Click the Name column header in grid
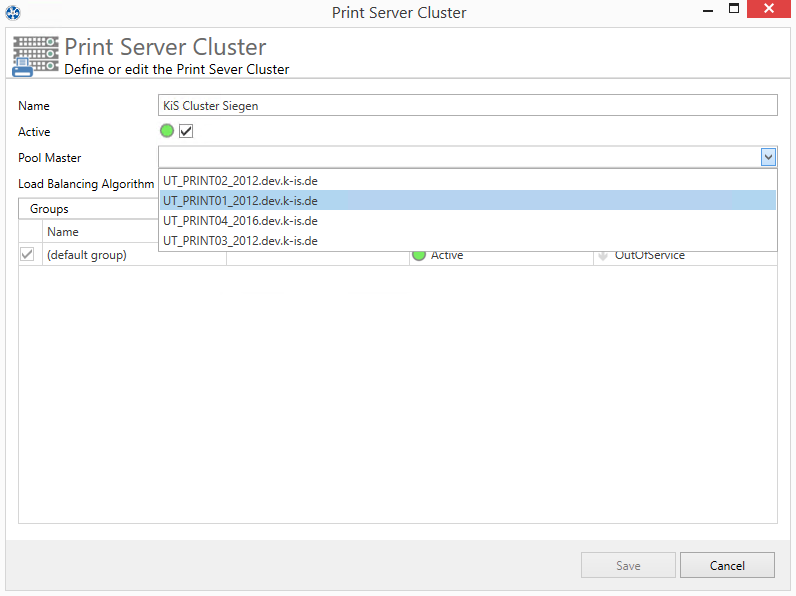 [x=63, y=232]
